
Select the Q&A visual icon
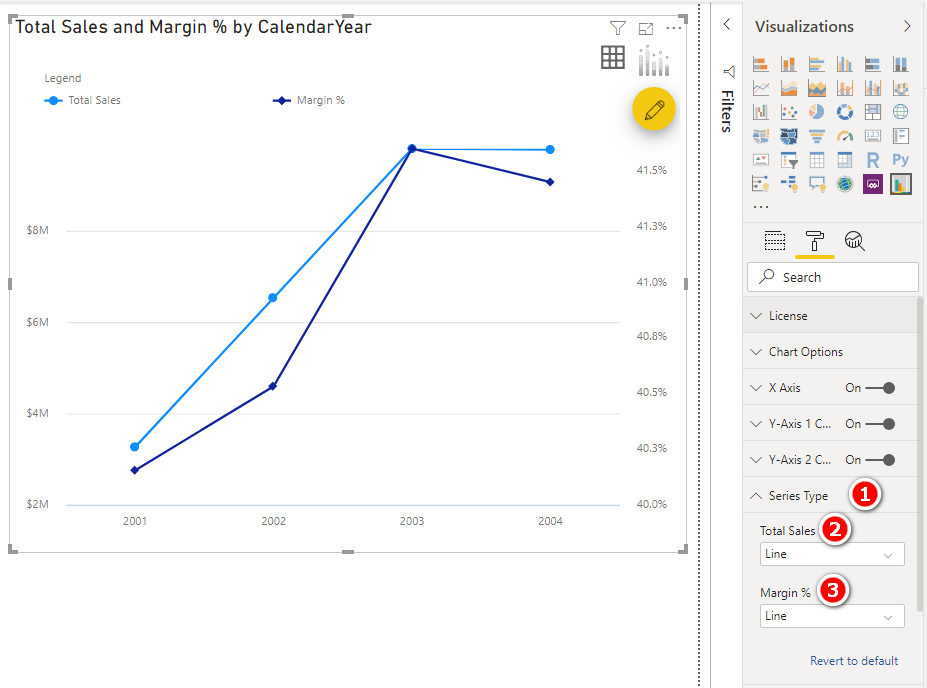tap(816, 184)
